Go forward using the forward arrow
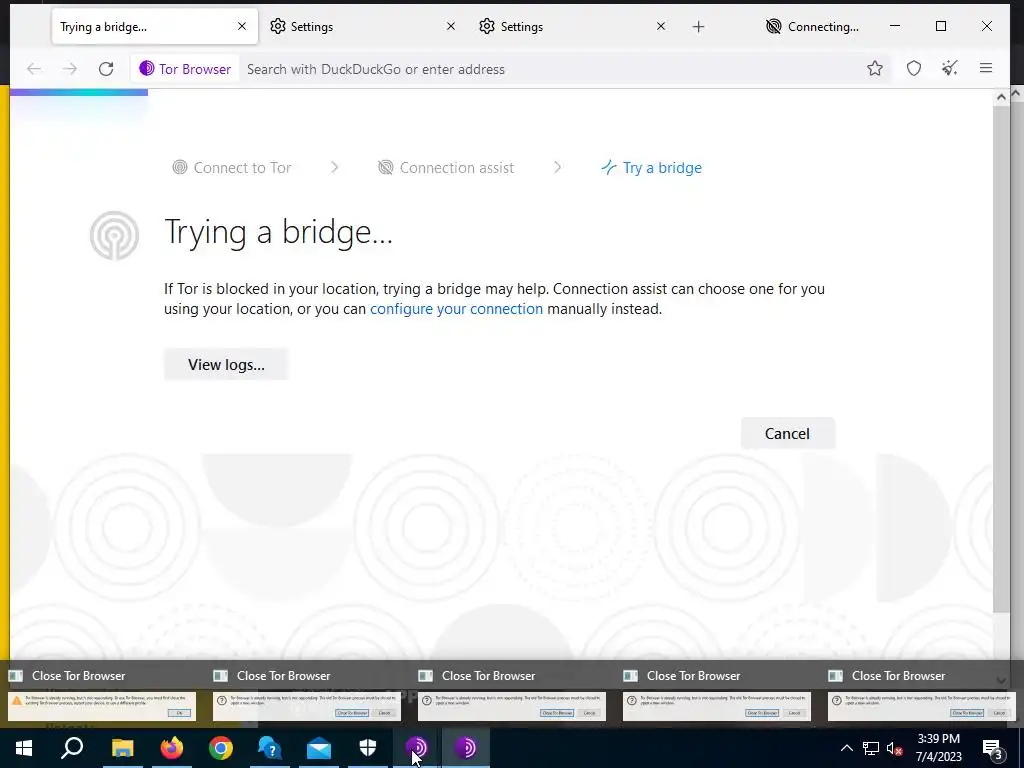Viewport: 1024px width, 768px height. click(x=70, y=69)
